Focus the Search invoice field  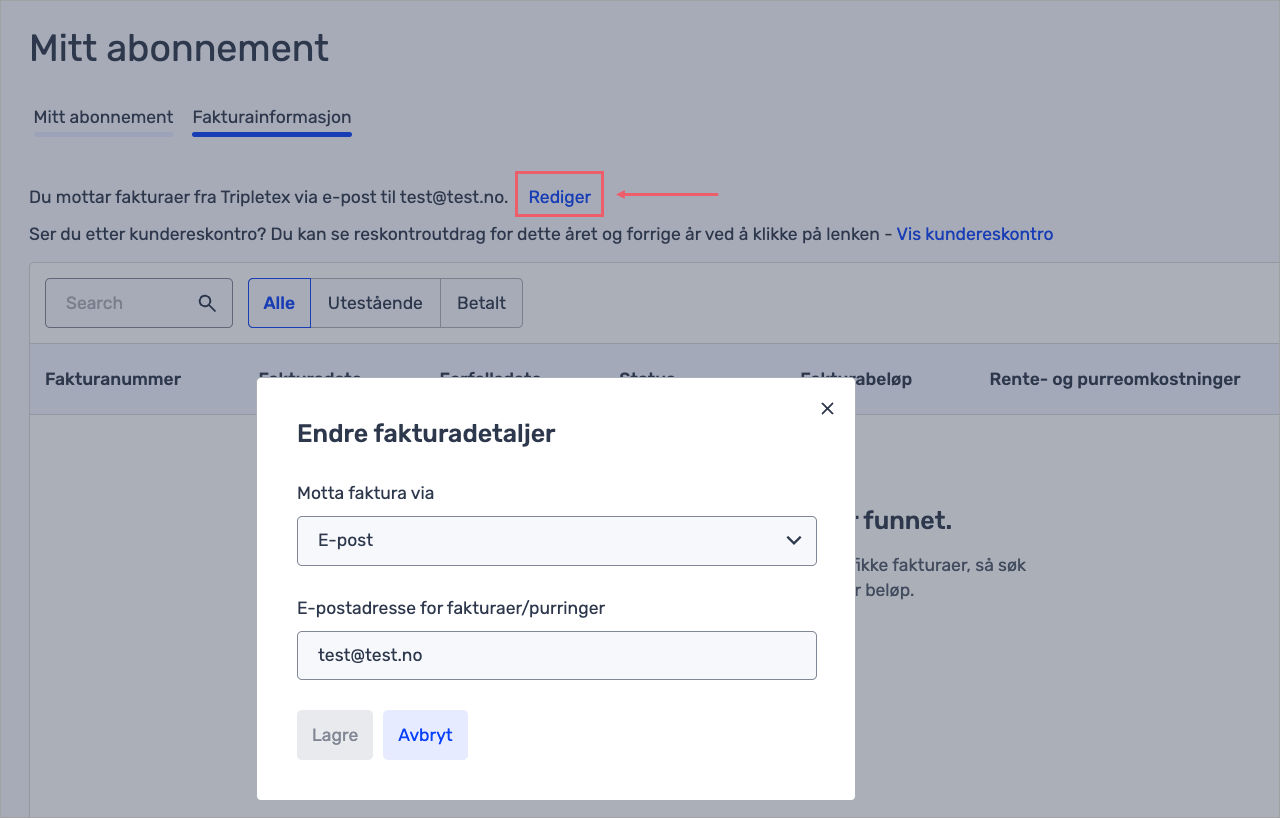(125, 303)
